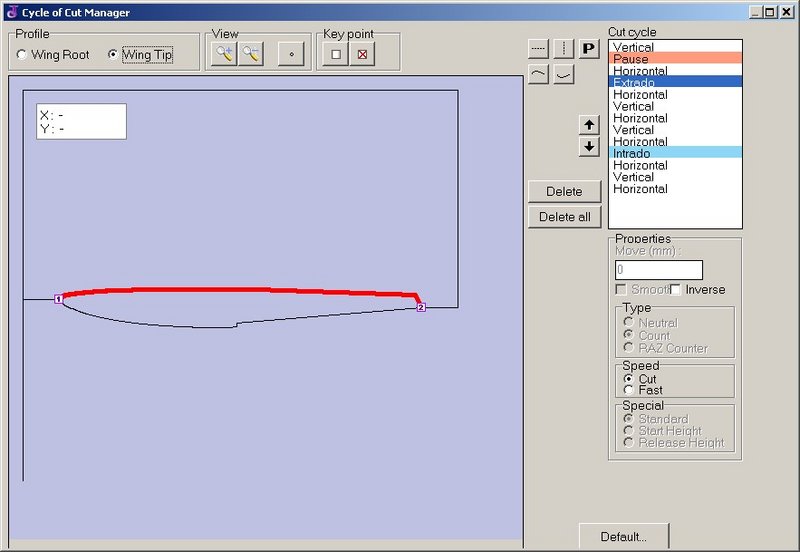Move selected cycle step up
Image resolution: width=800 pixels, height=552 pixels.
tap(589, 125)
